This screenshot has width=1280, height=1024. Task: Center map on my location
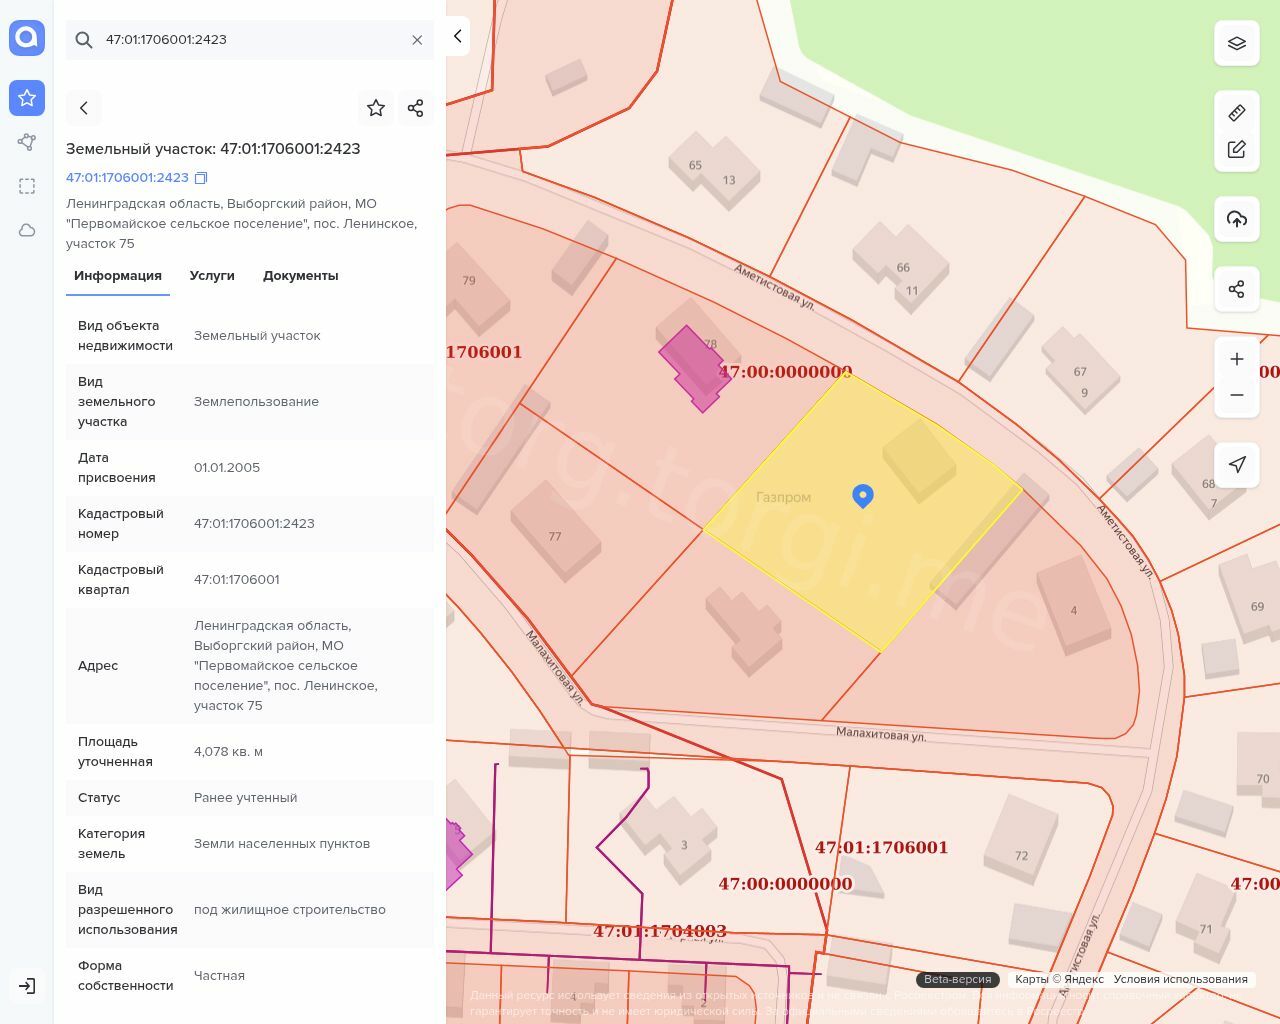pos(1236,464)
